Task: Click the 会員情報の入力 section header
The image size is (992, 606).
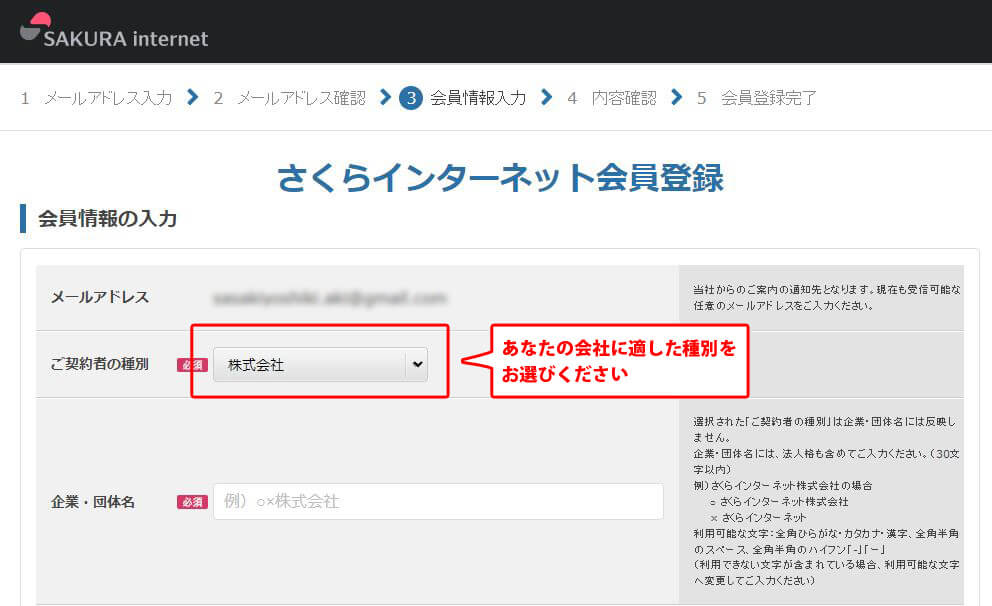Action: 106,218
